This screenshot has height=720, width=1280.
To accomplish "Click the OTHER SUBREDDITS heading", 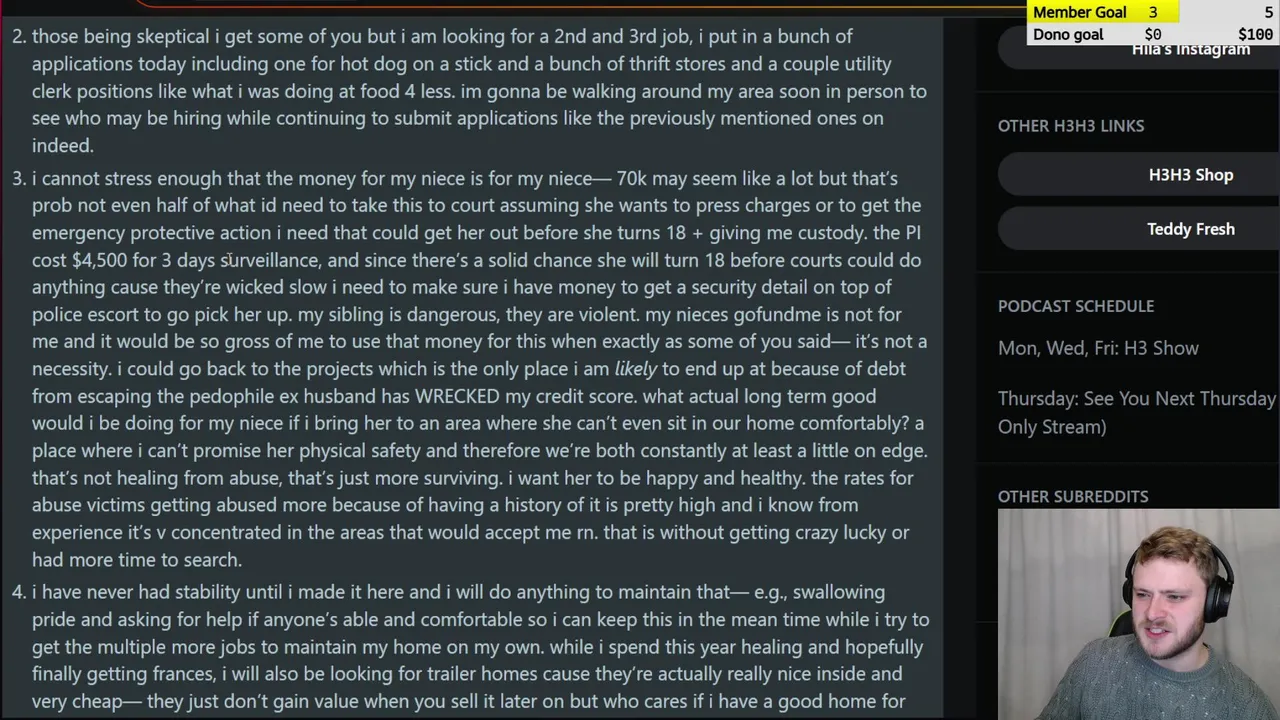I will 1072,496.
